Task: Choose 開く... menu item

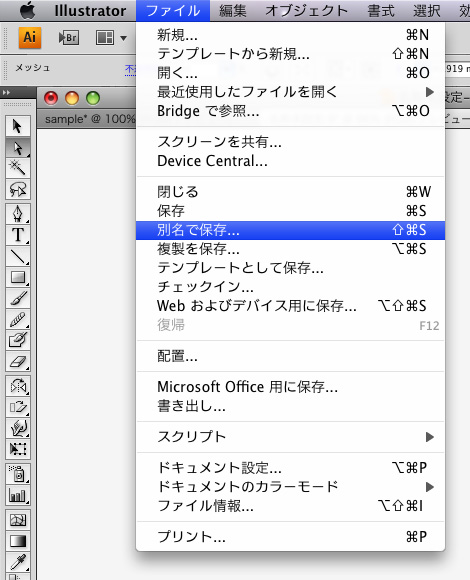Action: point(290,73)
